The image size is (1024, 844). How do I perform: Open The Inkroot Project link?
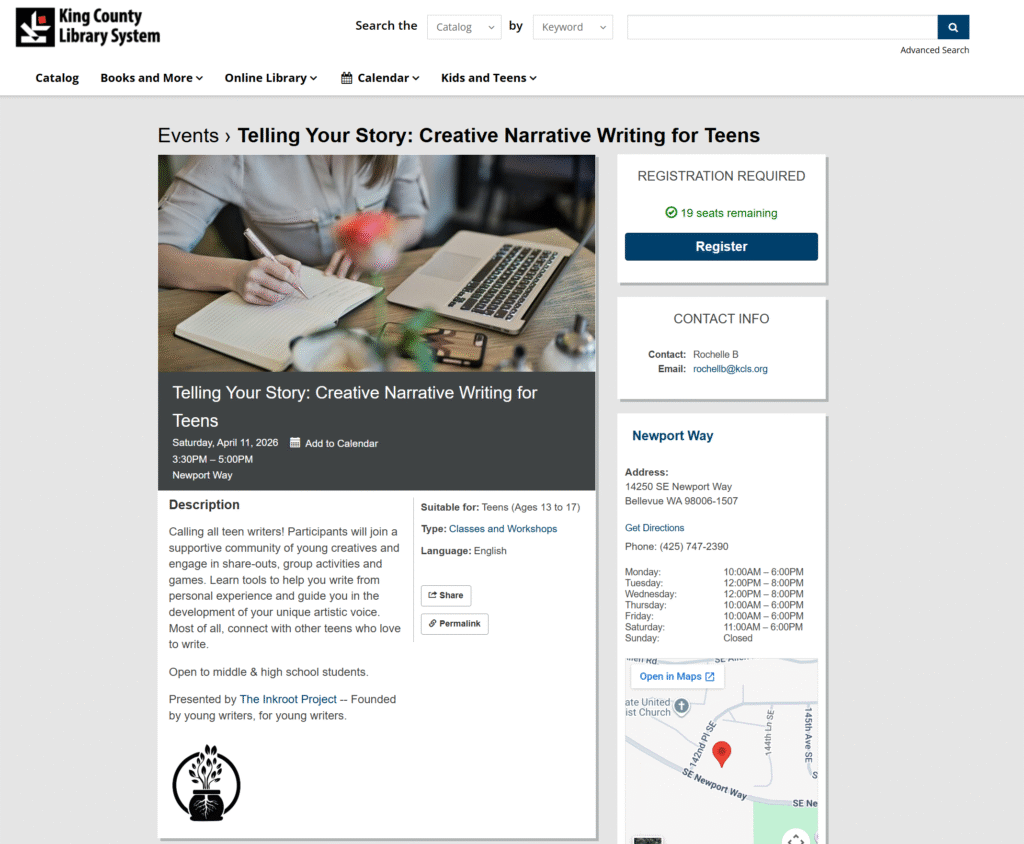tap(288, 700)
